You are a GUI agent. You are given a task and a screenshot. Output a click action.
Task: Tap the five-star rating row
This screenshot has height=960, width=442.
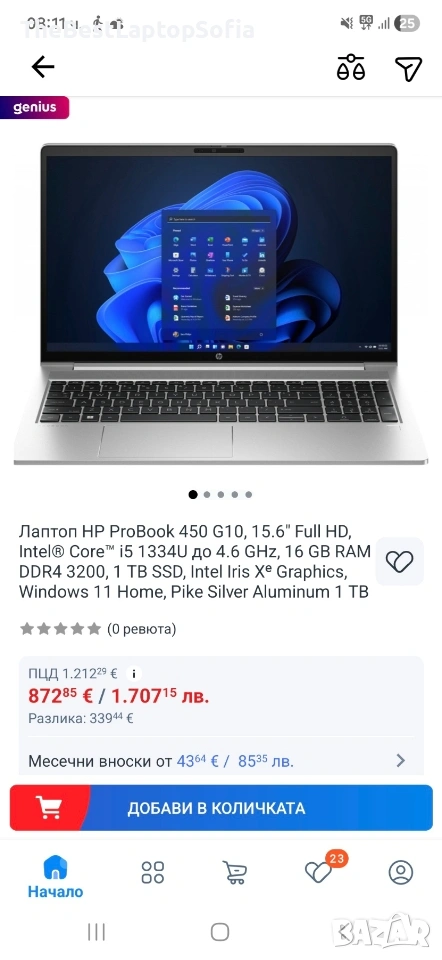click(60, 629)
